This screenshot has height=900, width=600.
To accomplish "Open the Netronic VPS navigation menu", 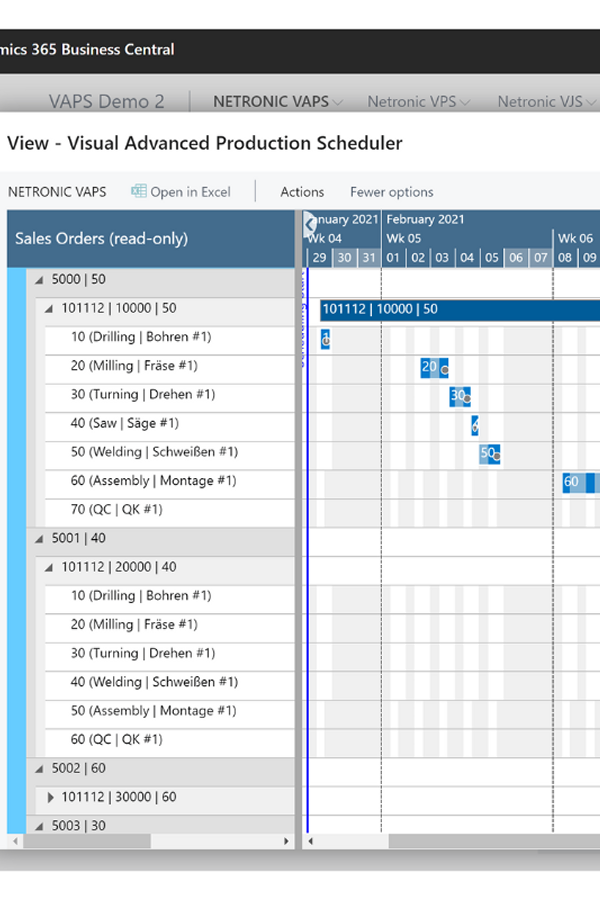I will 418,102.
